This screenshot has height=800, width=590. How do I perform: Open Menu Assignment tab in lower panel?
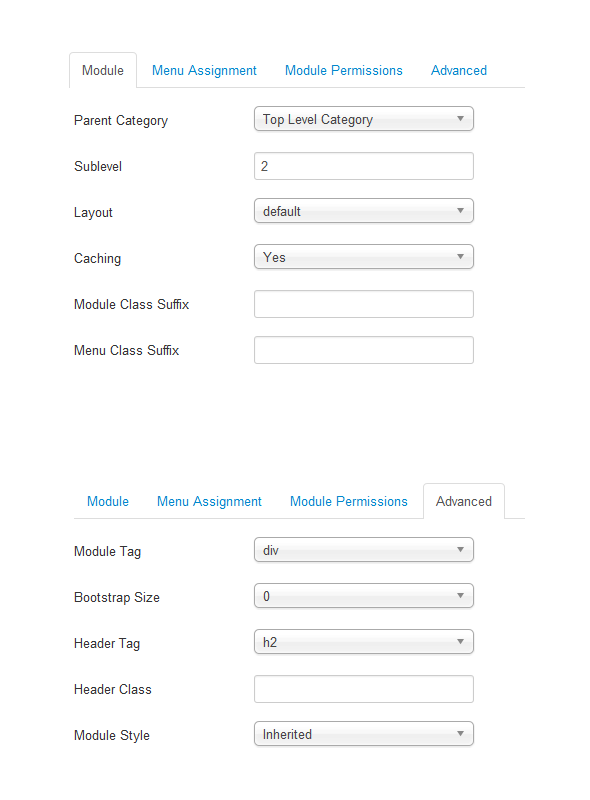tap(209, 502)
